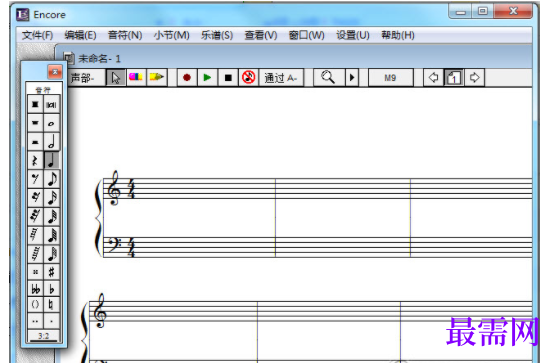Activate the magnifier zoom tool
Screen dimensions: 558x363
pos(328,77)
